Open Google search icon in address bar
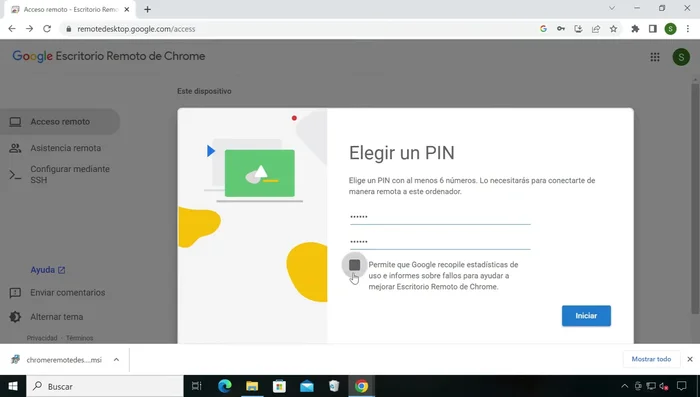This screenshot has width=700, height=397. coord(543,29)
